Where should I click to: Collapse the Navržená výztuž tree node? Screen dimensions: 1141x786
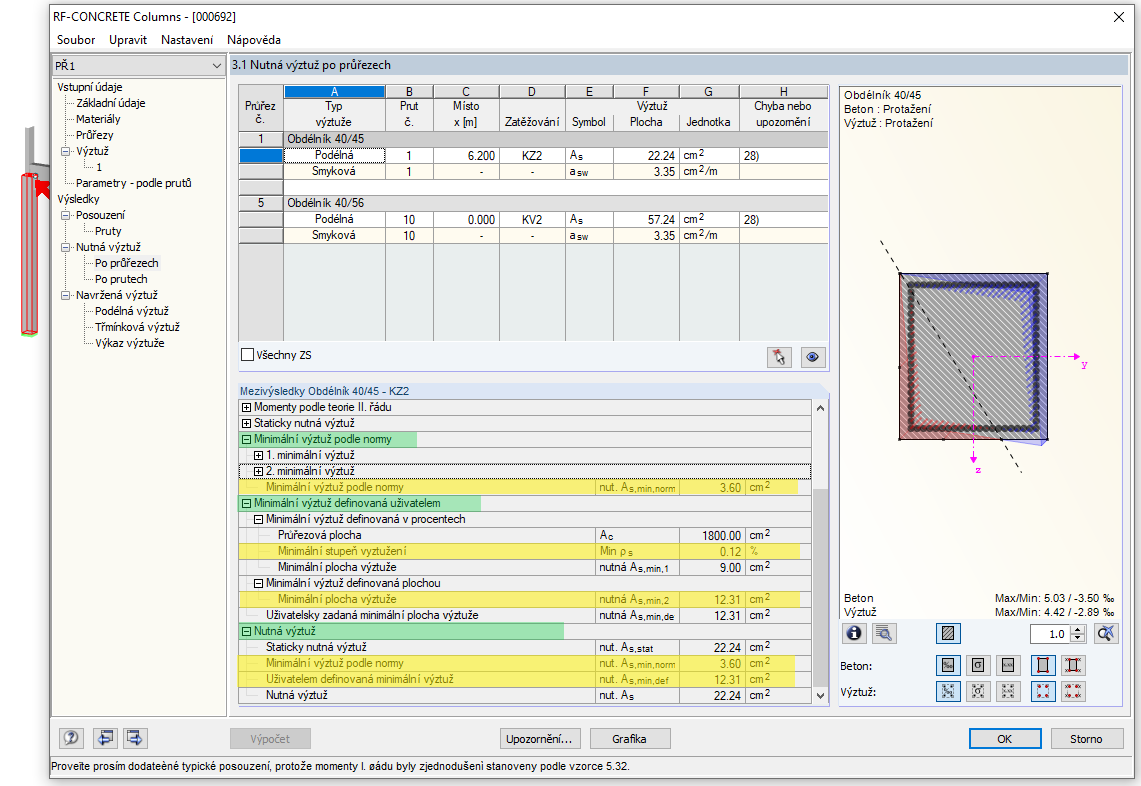click(x=65, y=295)
